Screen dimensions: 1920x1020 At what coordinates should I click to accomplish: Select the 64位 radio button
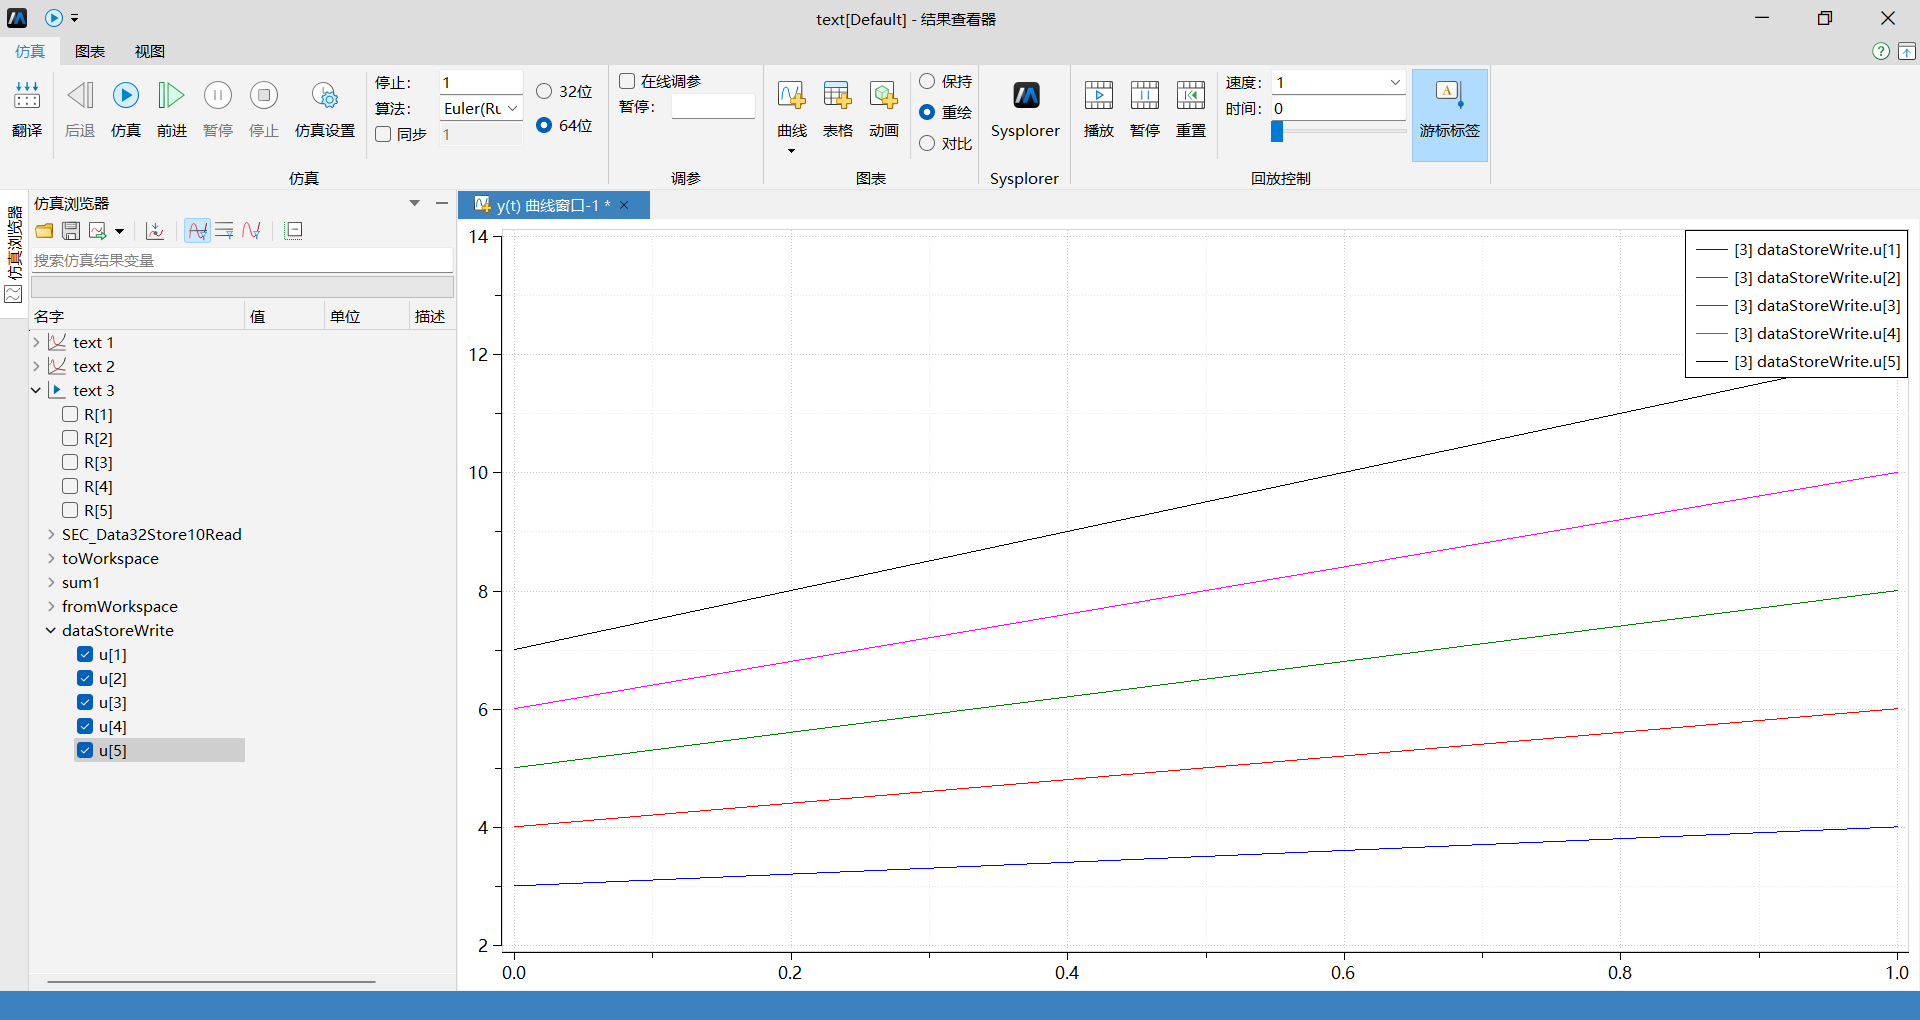click(544, 125)
